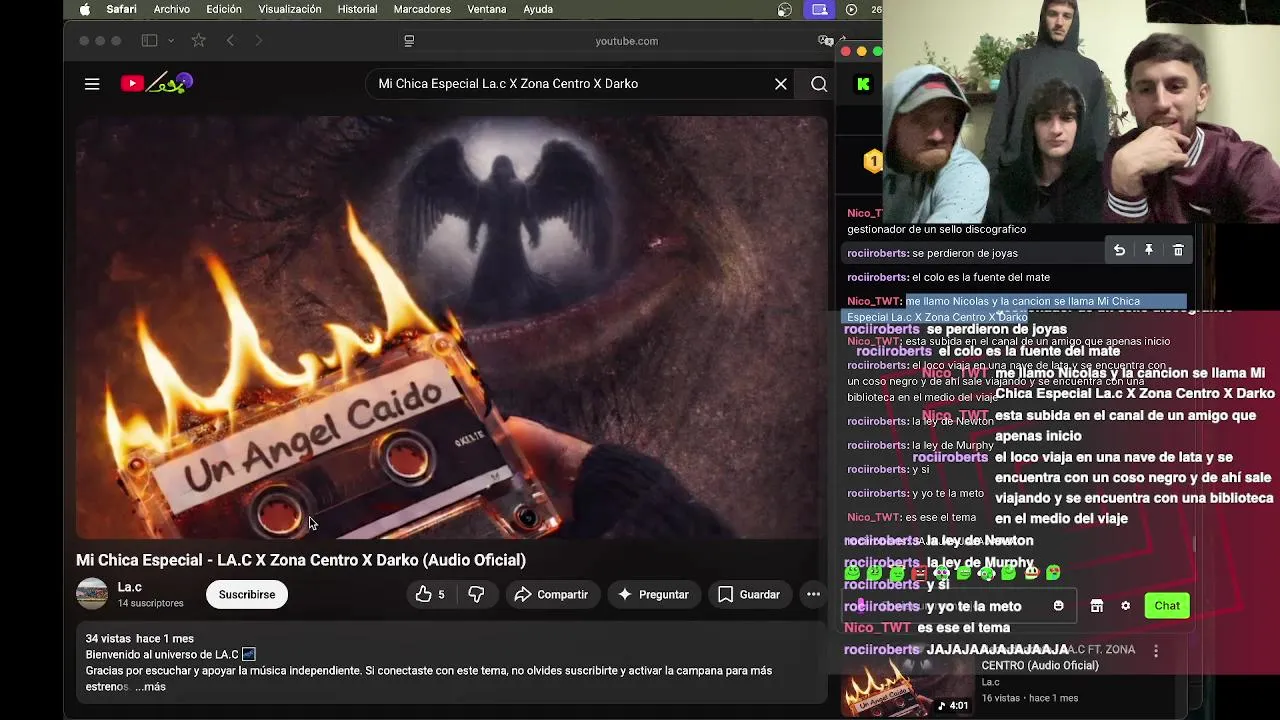
Task: Click the YouTube search magnifier icon
Action: pos(819,84)
